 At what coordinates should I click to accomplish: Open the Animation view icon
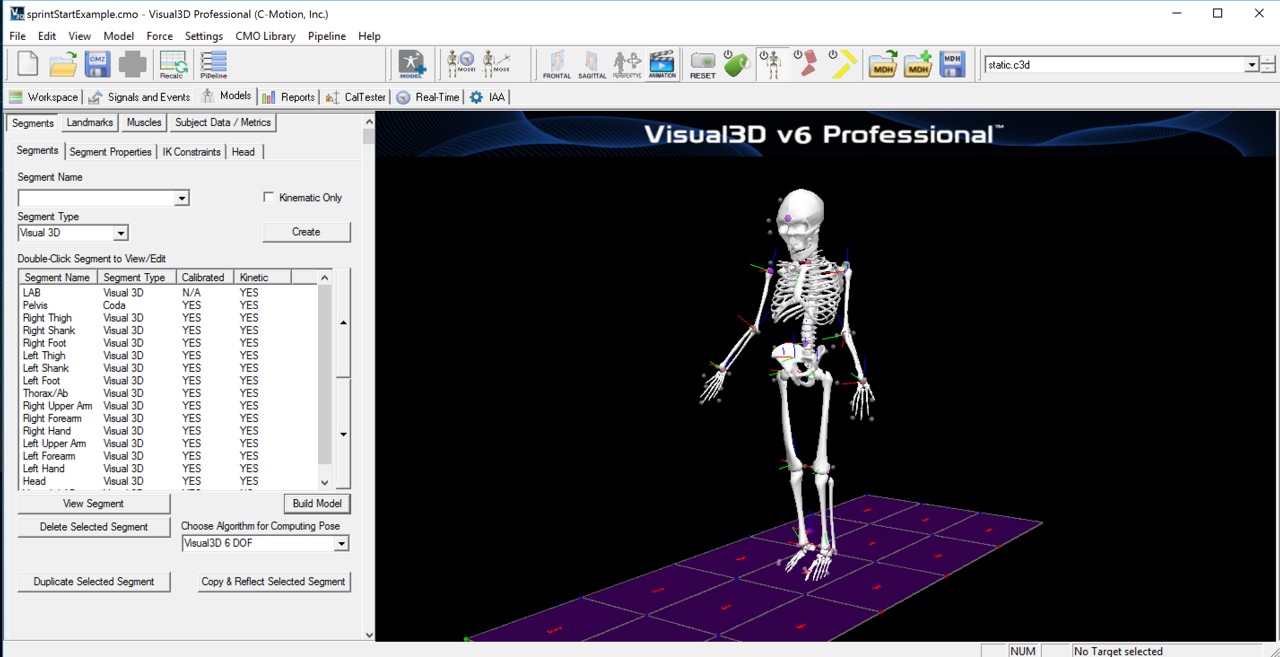coord(661,64)
